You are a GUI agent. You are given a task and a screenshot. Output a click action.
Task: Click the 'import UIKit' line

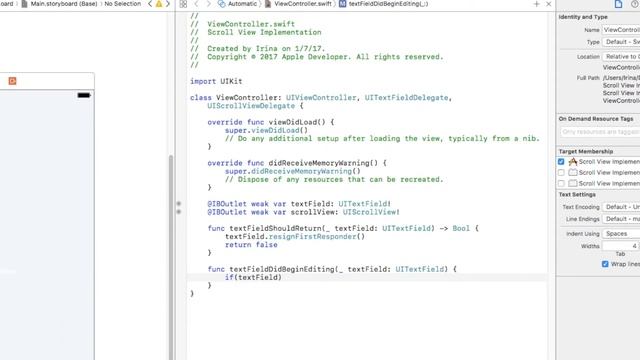(x=216, y=81)
